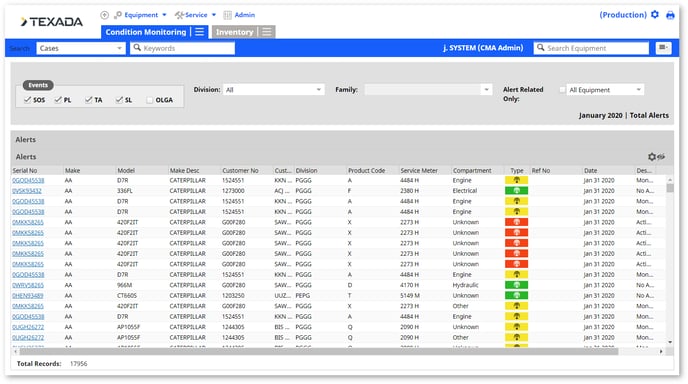Open the Admin menu
This screenshot has height=384, width=688.
pyautogui.click(x=244, y=15)
